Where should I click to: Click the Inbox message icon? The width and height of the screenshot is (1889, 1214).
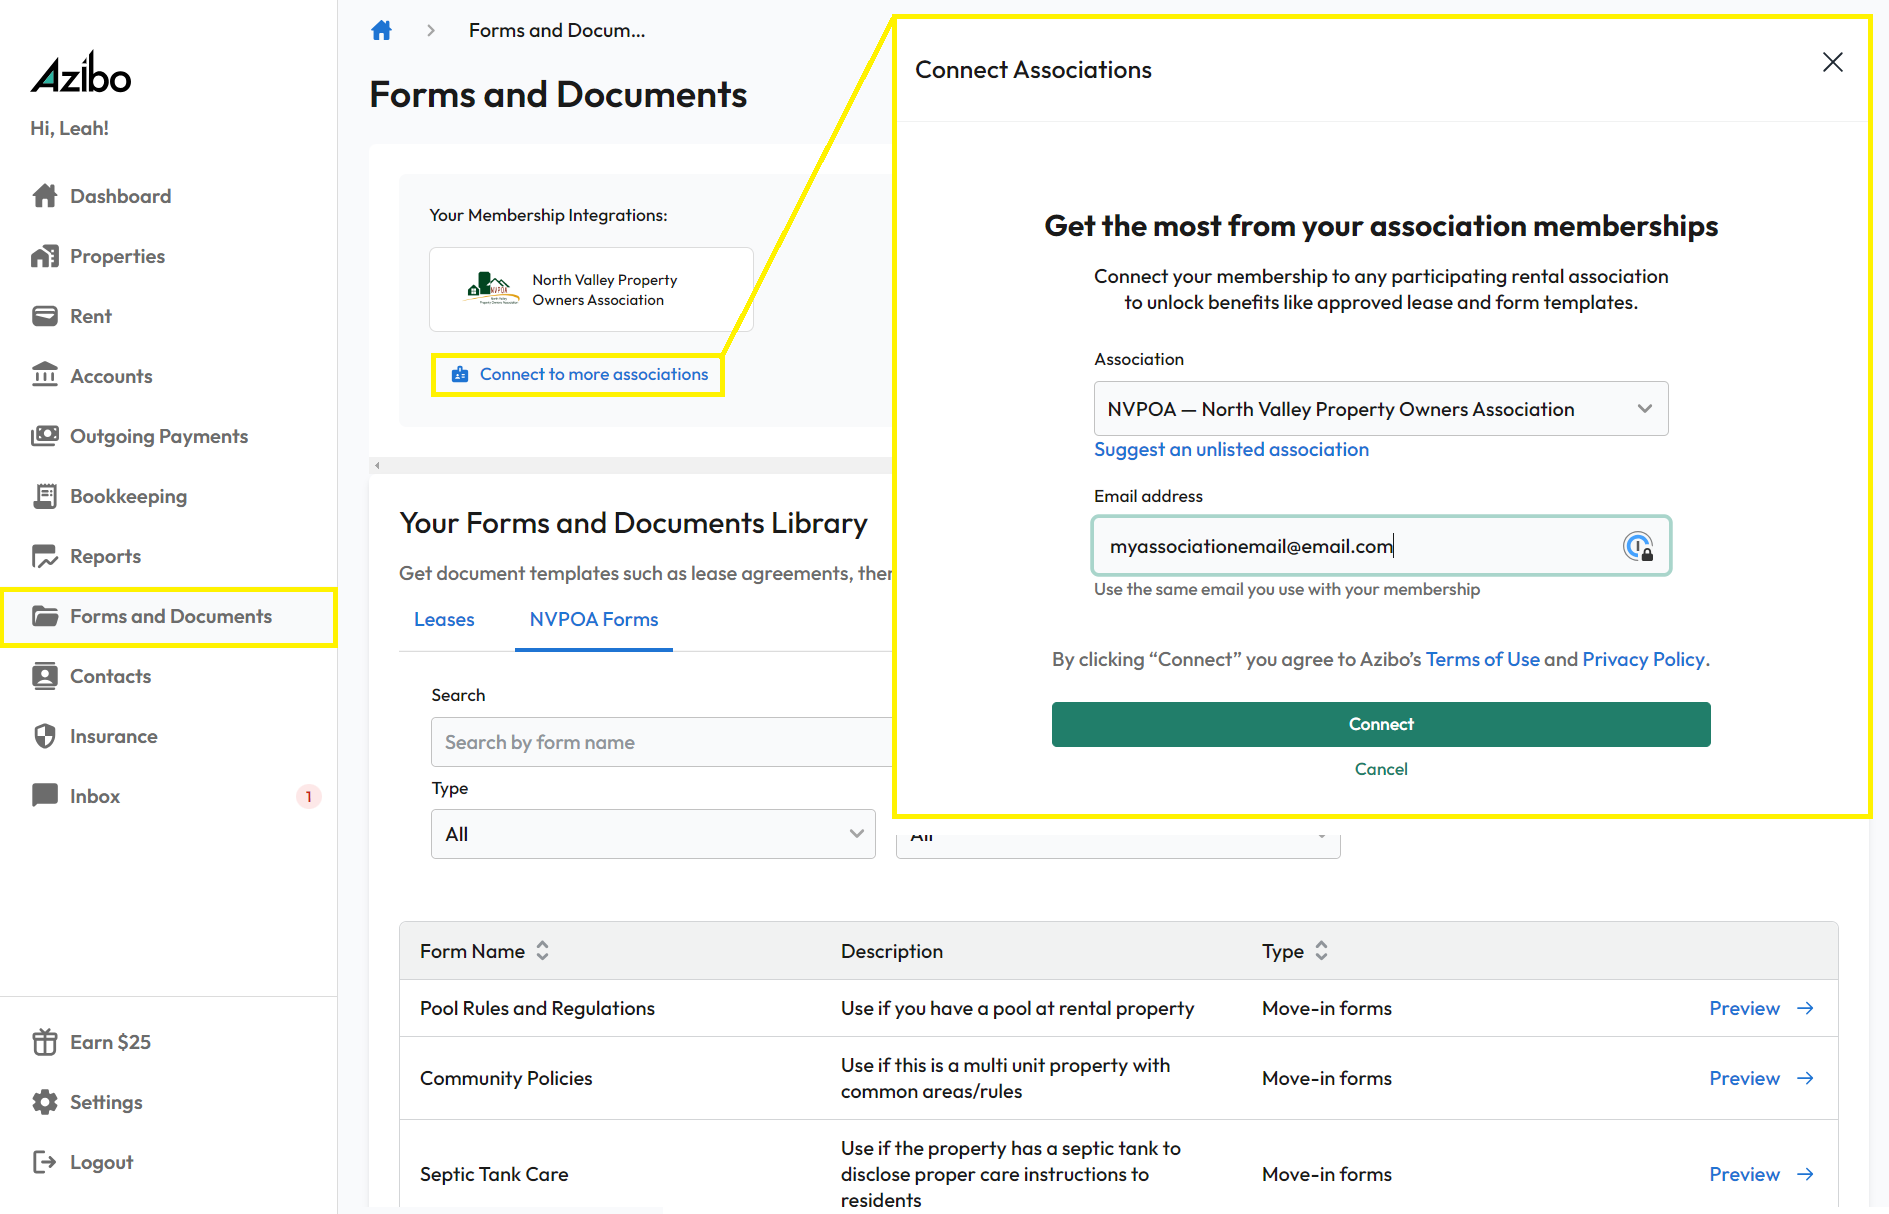45,795
